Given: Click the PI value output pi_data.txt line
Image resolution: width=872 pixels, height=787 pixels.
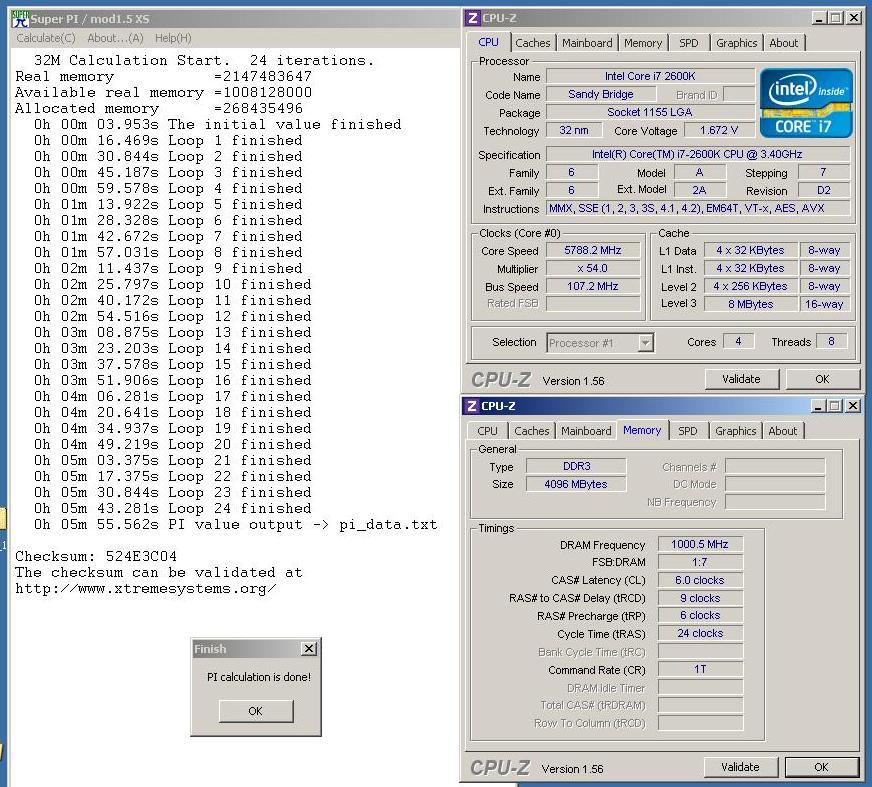Looking at the screenshot, I should [x=236, y=524].
